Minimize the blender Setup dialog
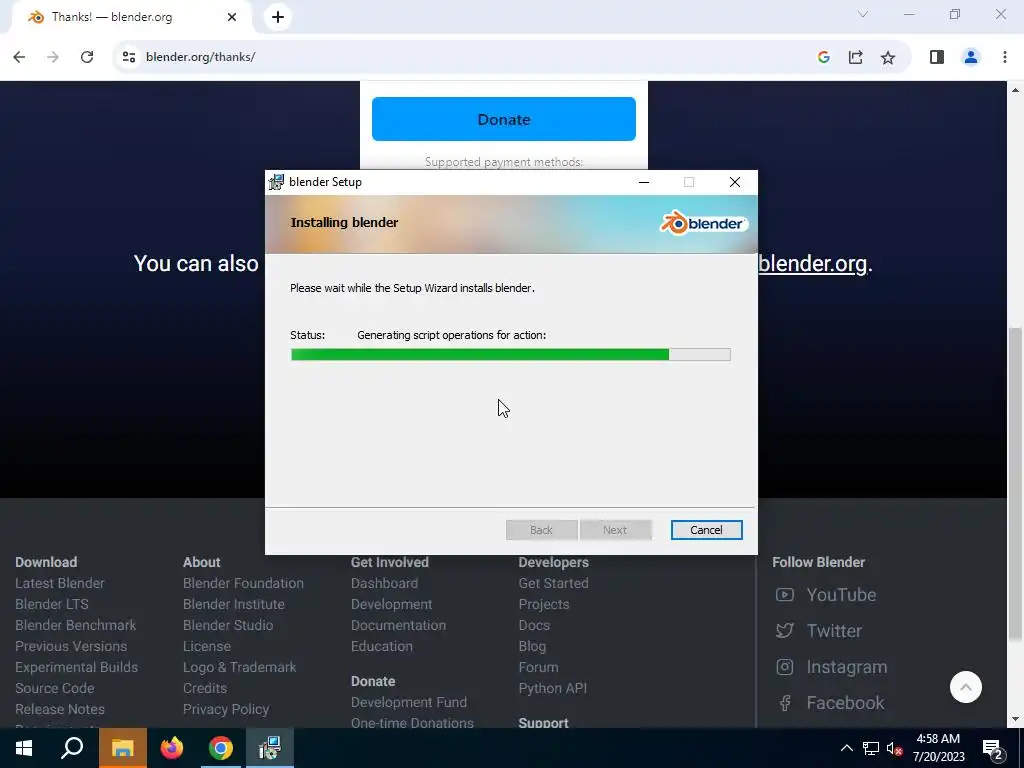This screenshot has height=768, width=1024. (644, 182)
